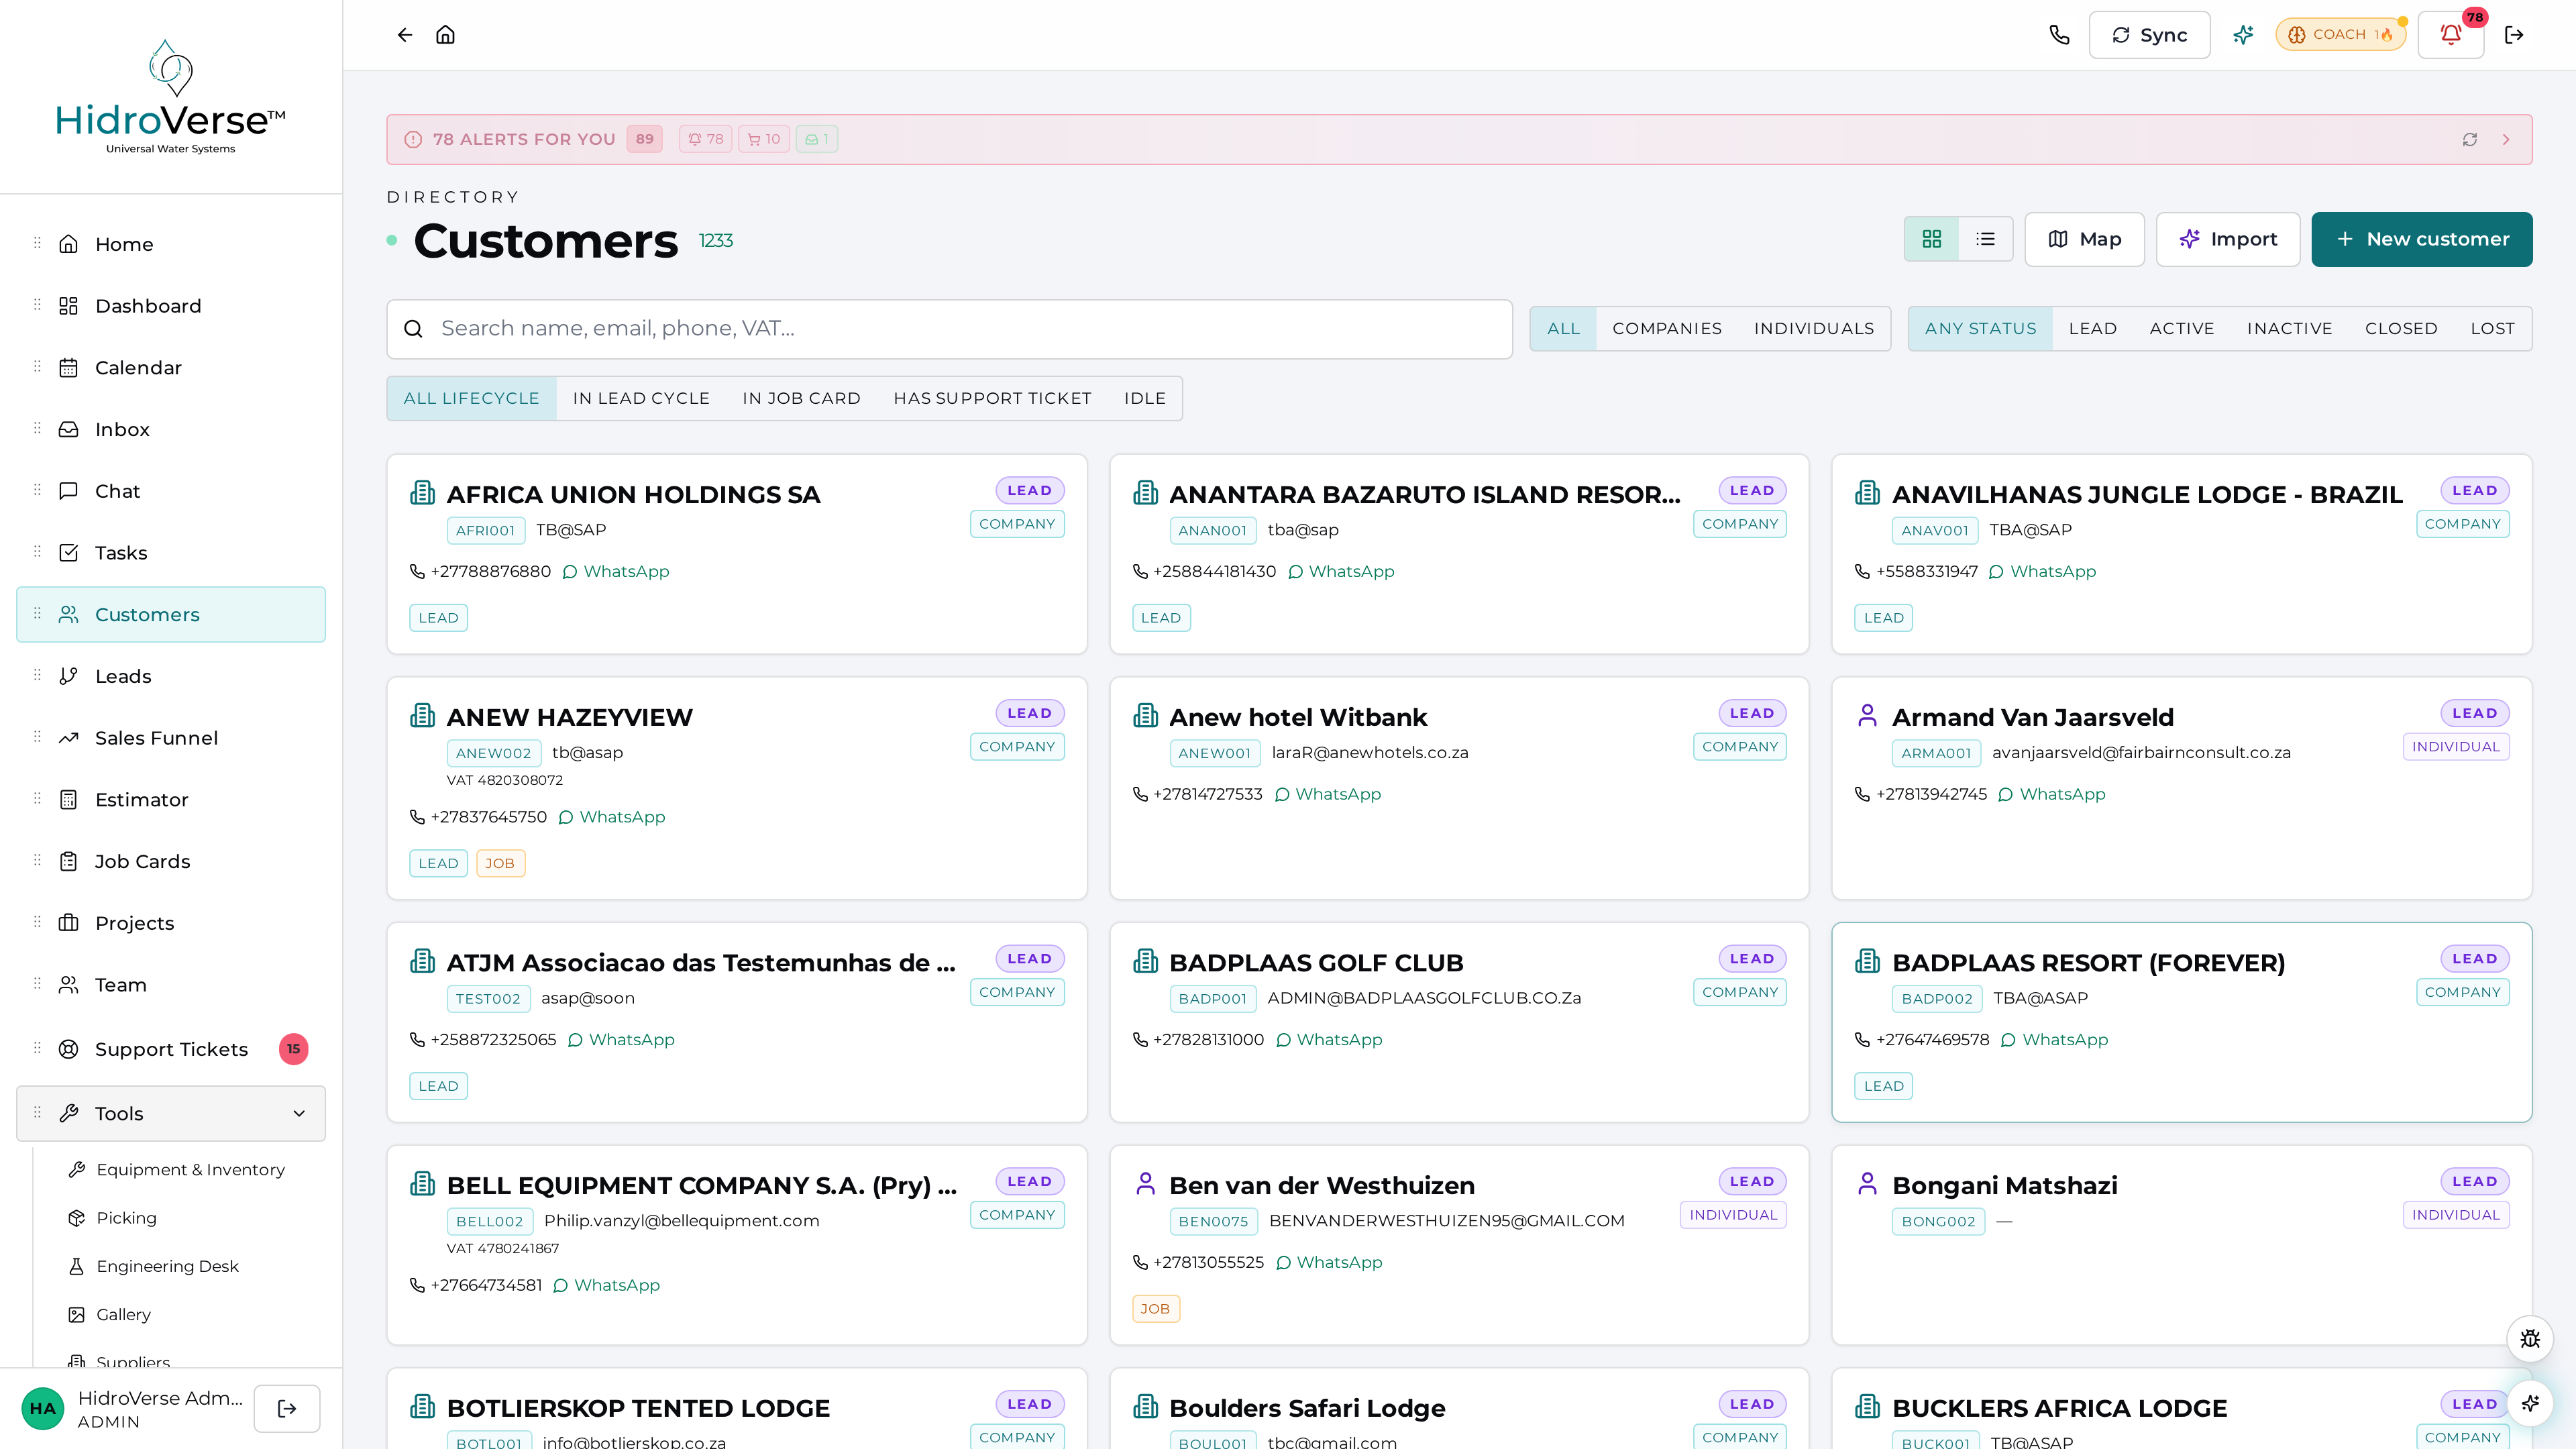Click the Projects sidebar icon
Screen dimensions: 2576x1449
[68, 923]
